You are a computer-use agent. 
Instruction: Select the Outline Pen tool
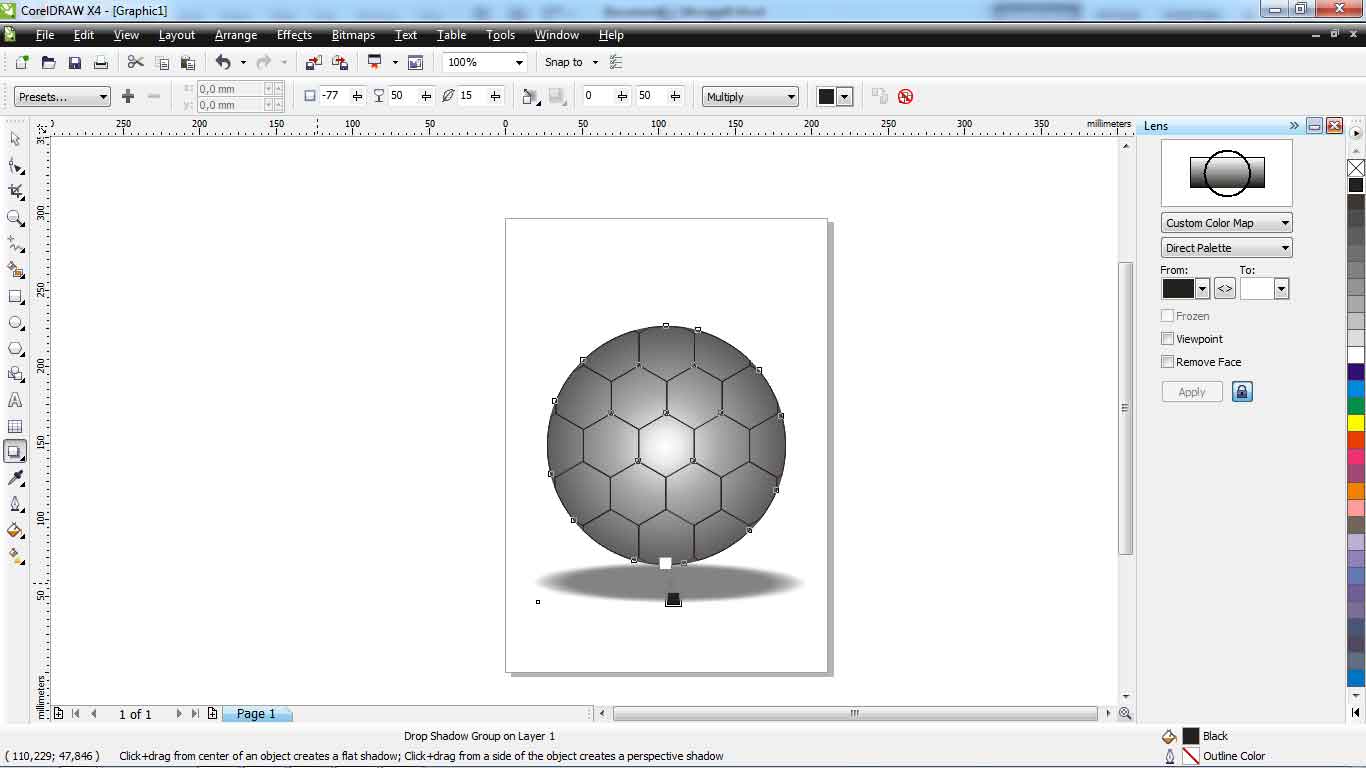[x=15, y=504]
